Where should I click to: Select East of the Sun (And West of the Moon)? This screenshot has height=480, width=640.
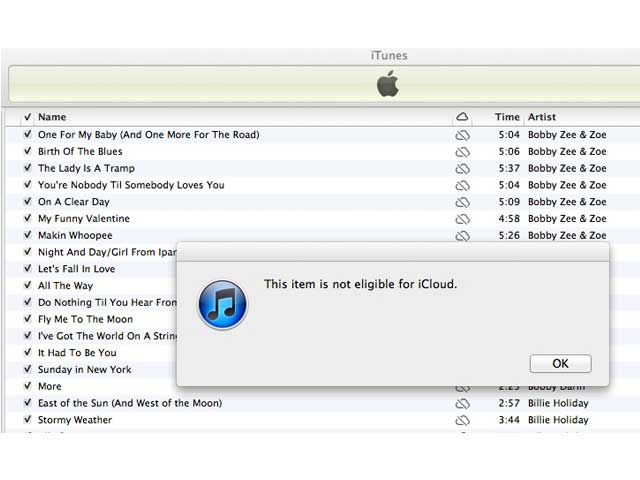pos(130,403)
